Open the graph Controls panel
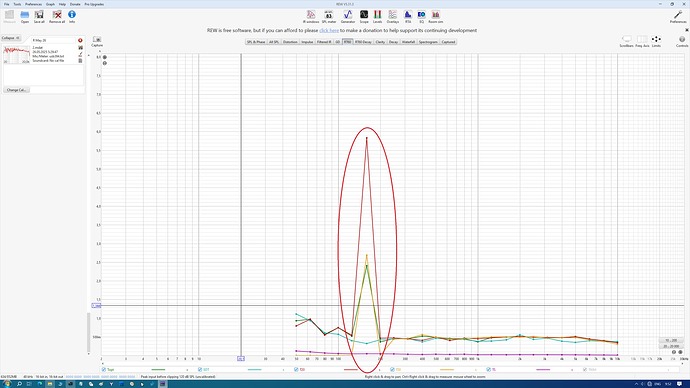The width and height of the screenshot is (690, 388). point(682,41)
